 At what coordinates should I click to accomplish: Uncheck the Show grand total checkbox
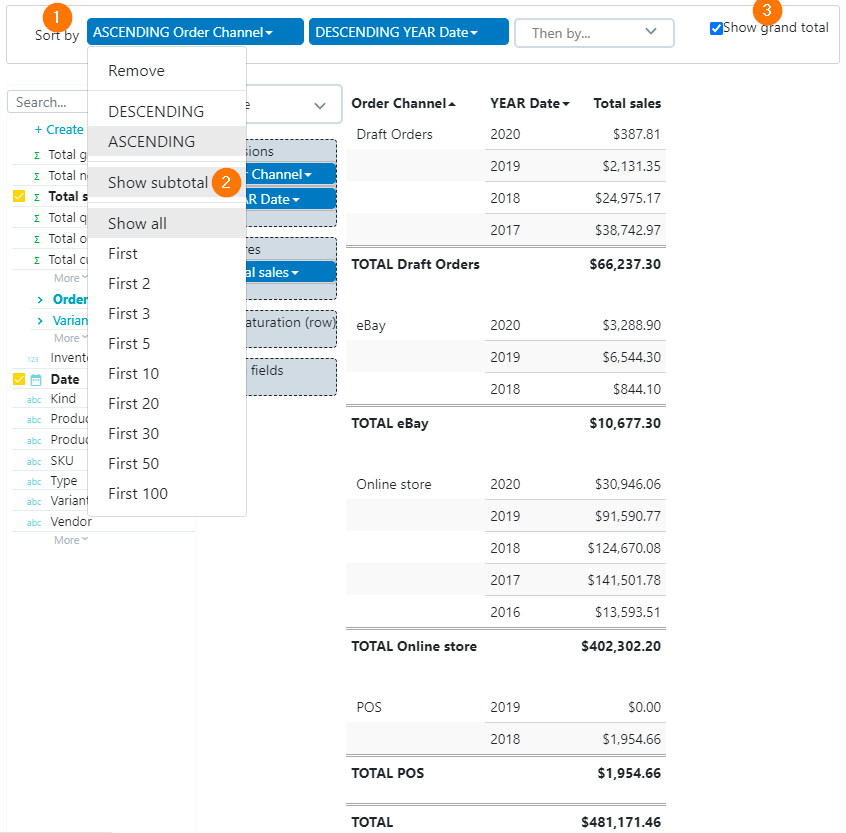(716, 28)
